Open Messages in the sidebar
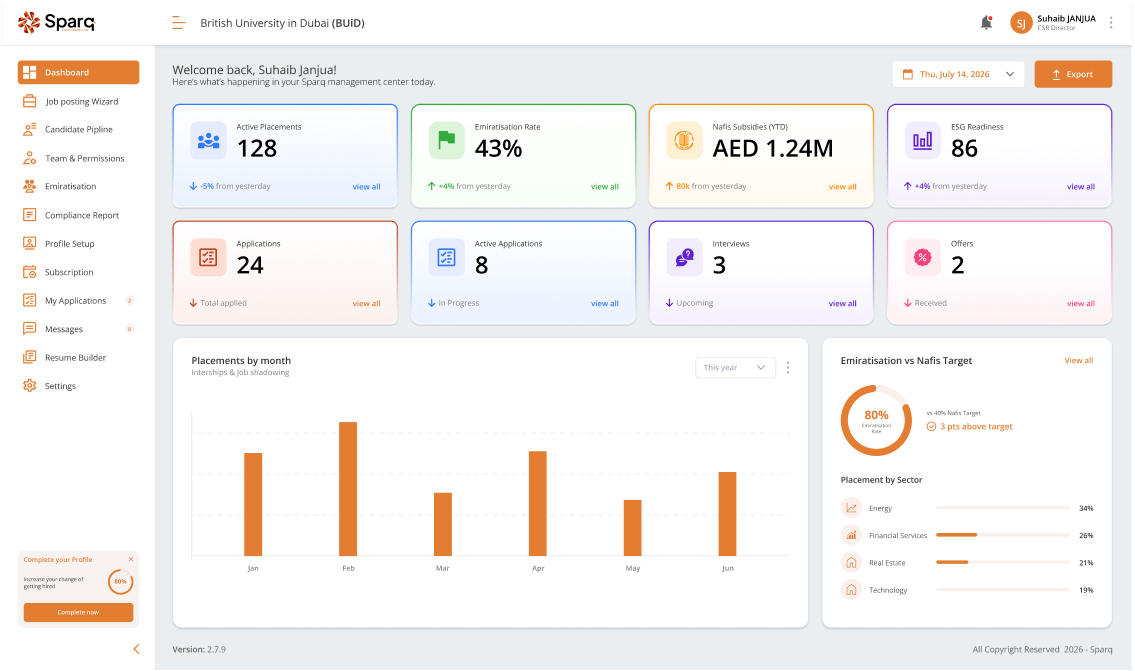 (78, 329)
